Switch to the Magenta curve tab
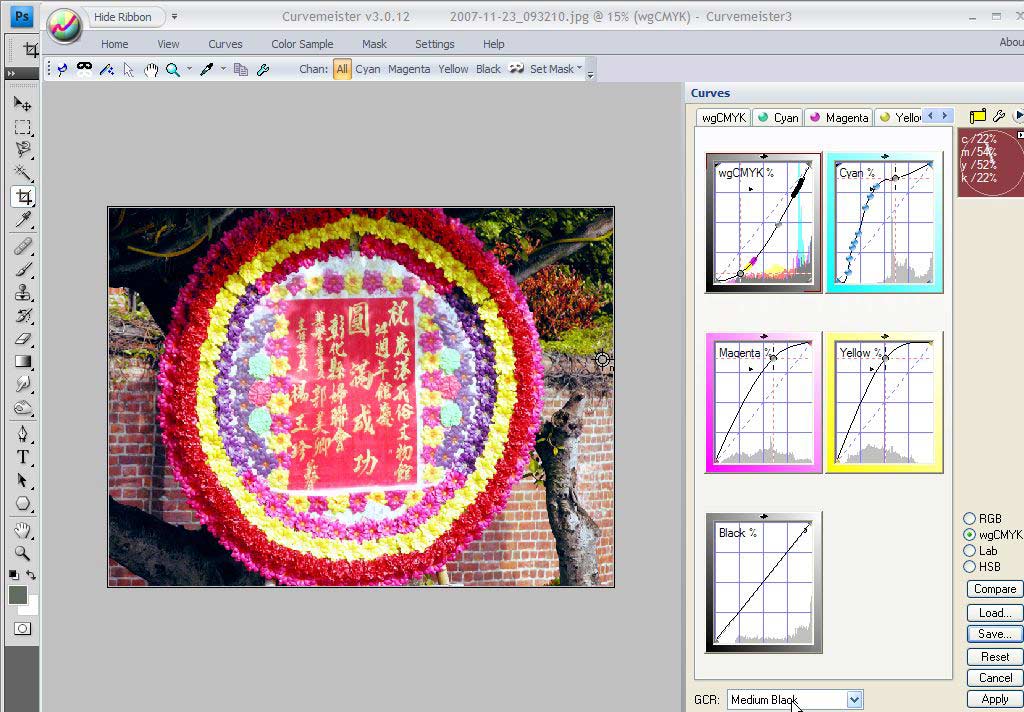This screenshot has width=1024, height=712. click(x=839, y=117)
